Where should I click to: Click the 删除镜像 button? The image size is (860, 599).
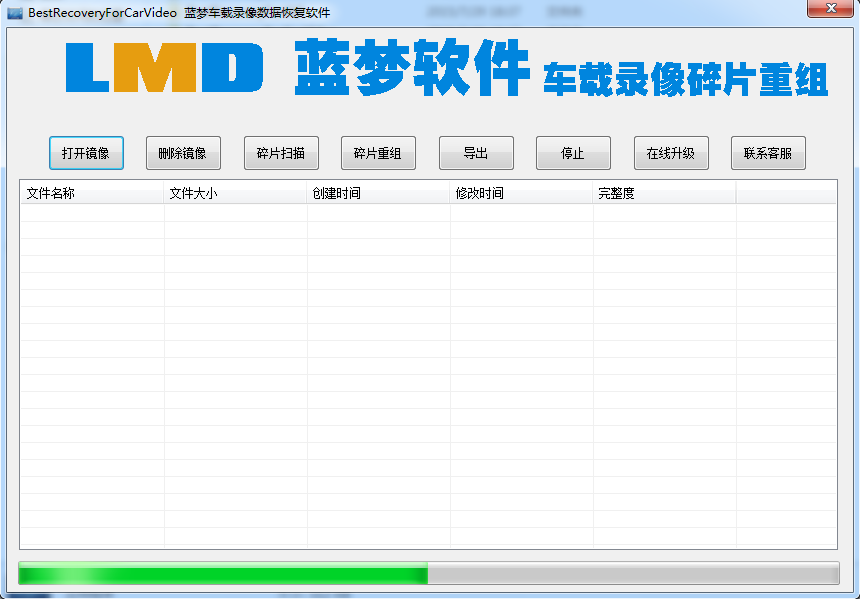click(x=183, y=153)
